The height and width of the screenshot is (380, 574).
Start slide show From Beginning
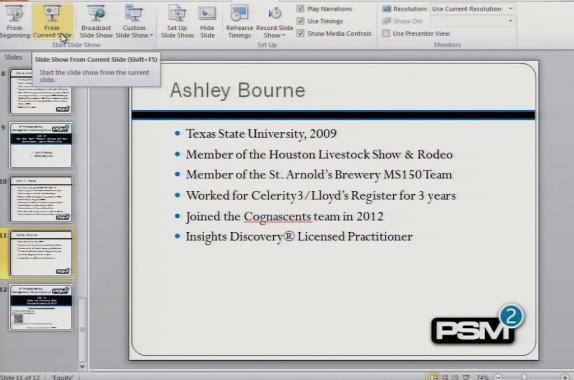click(x=15, y=21)
